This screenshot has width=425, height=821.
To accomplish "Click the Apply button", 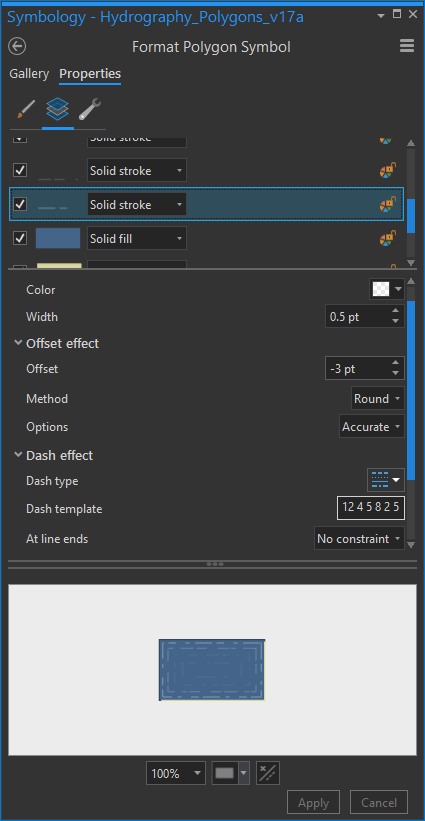I will pyautogui.click(x=314, y=803).
